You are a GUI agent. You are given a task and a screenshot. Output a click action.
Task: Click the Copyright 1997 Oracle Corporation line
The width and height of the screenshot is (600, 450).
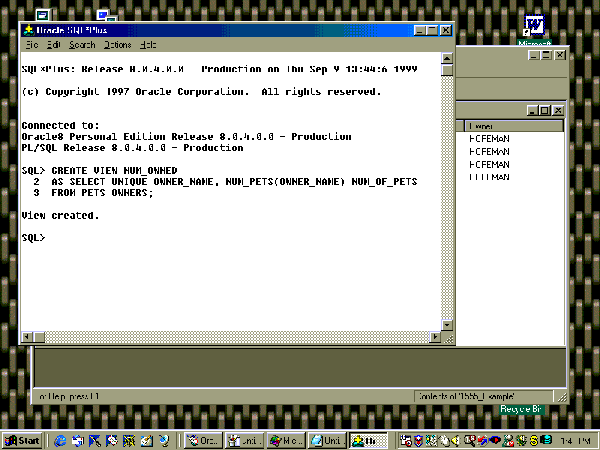click(x=201, y=91)
